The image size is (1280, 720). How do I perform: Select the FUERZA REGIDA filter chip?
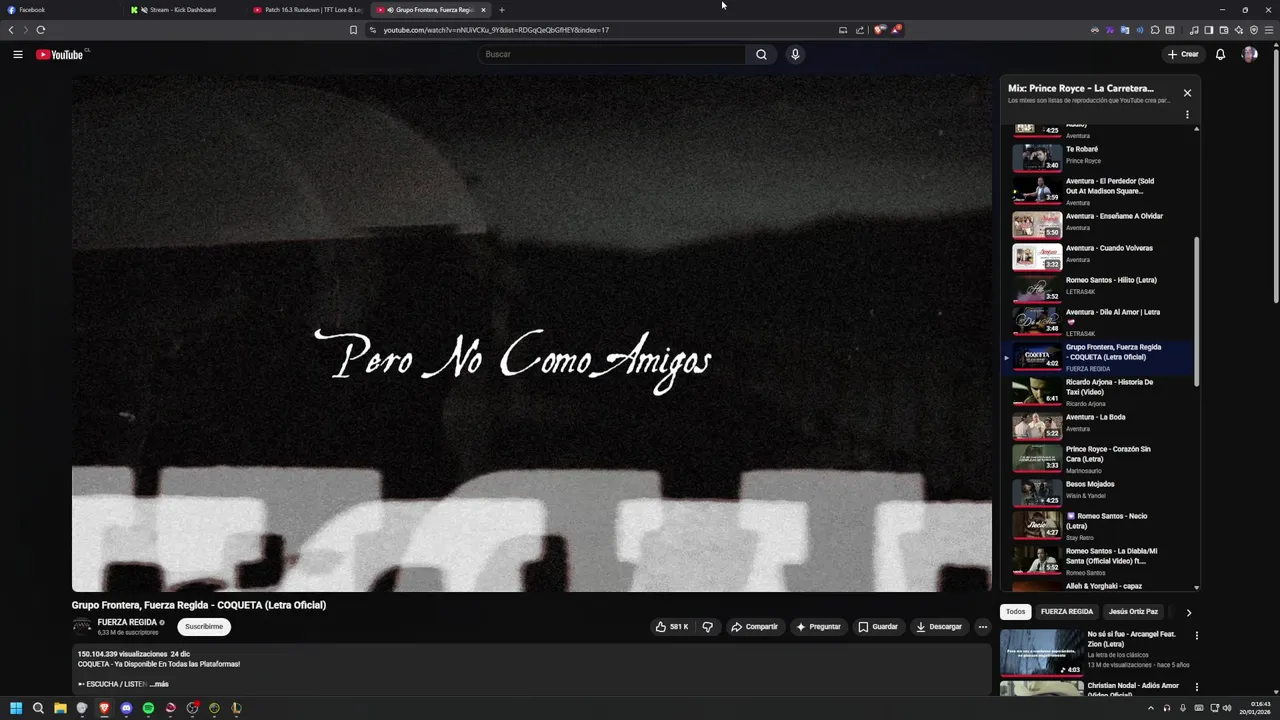(1066, 612)
